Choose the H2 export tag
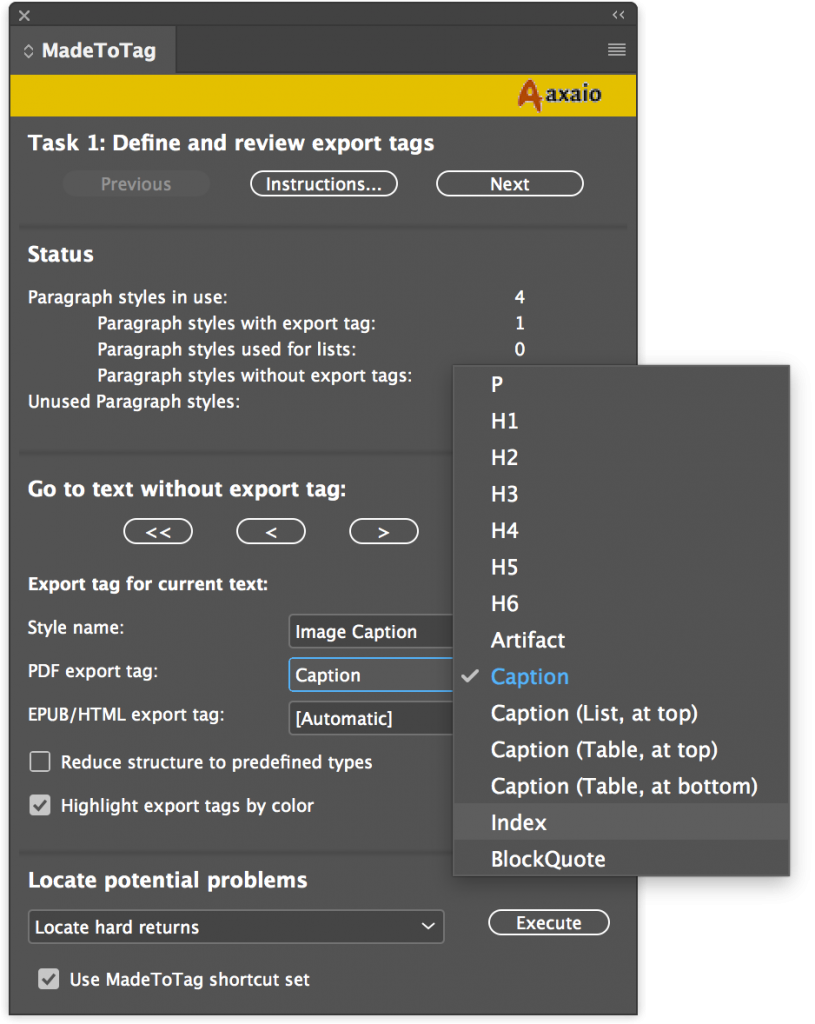Viewport: 815px width, 1024px height. coord(622,457)
